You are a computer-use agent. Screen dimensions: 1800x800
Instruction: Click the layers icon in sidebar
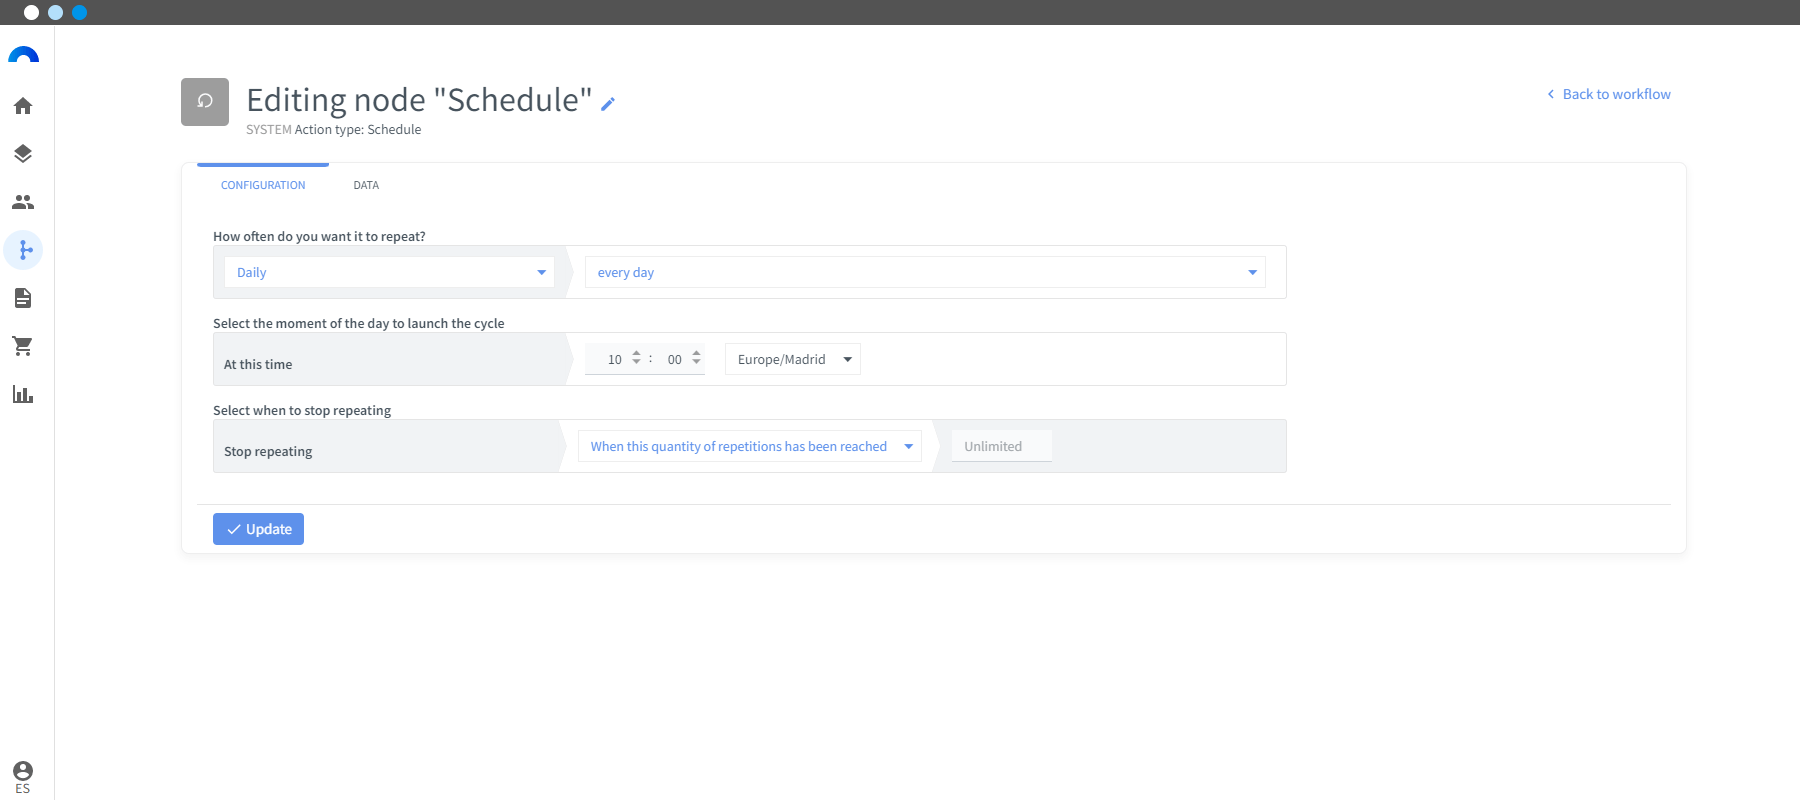coord(23,154)
